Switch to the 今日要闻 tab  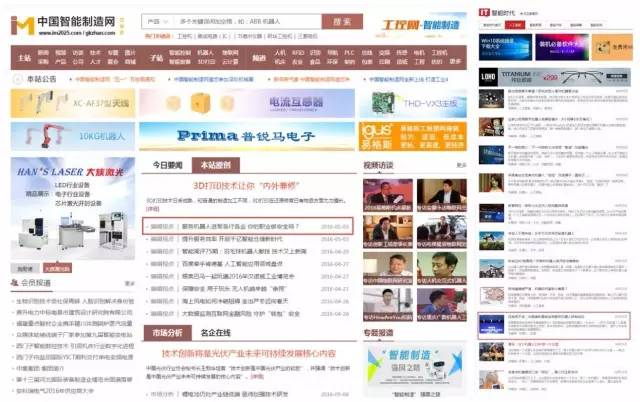point(167,164)
